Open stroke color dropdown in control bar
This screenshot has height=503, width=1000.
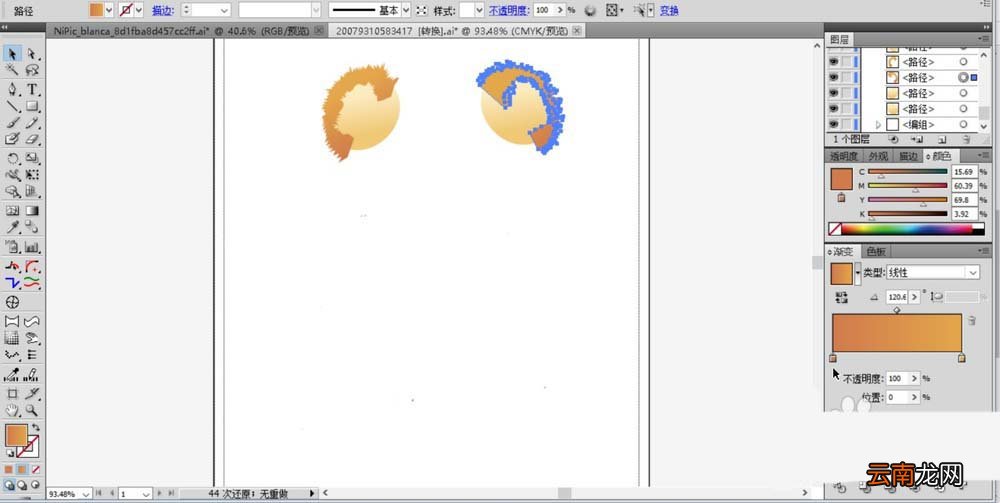point(139,10)
